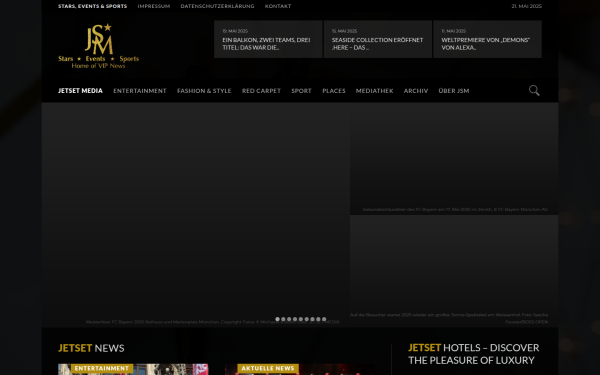
Task: Open the search magnifier icon
Action: pos(534,90)
